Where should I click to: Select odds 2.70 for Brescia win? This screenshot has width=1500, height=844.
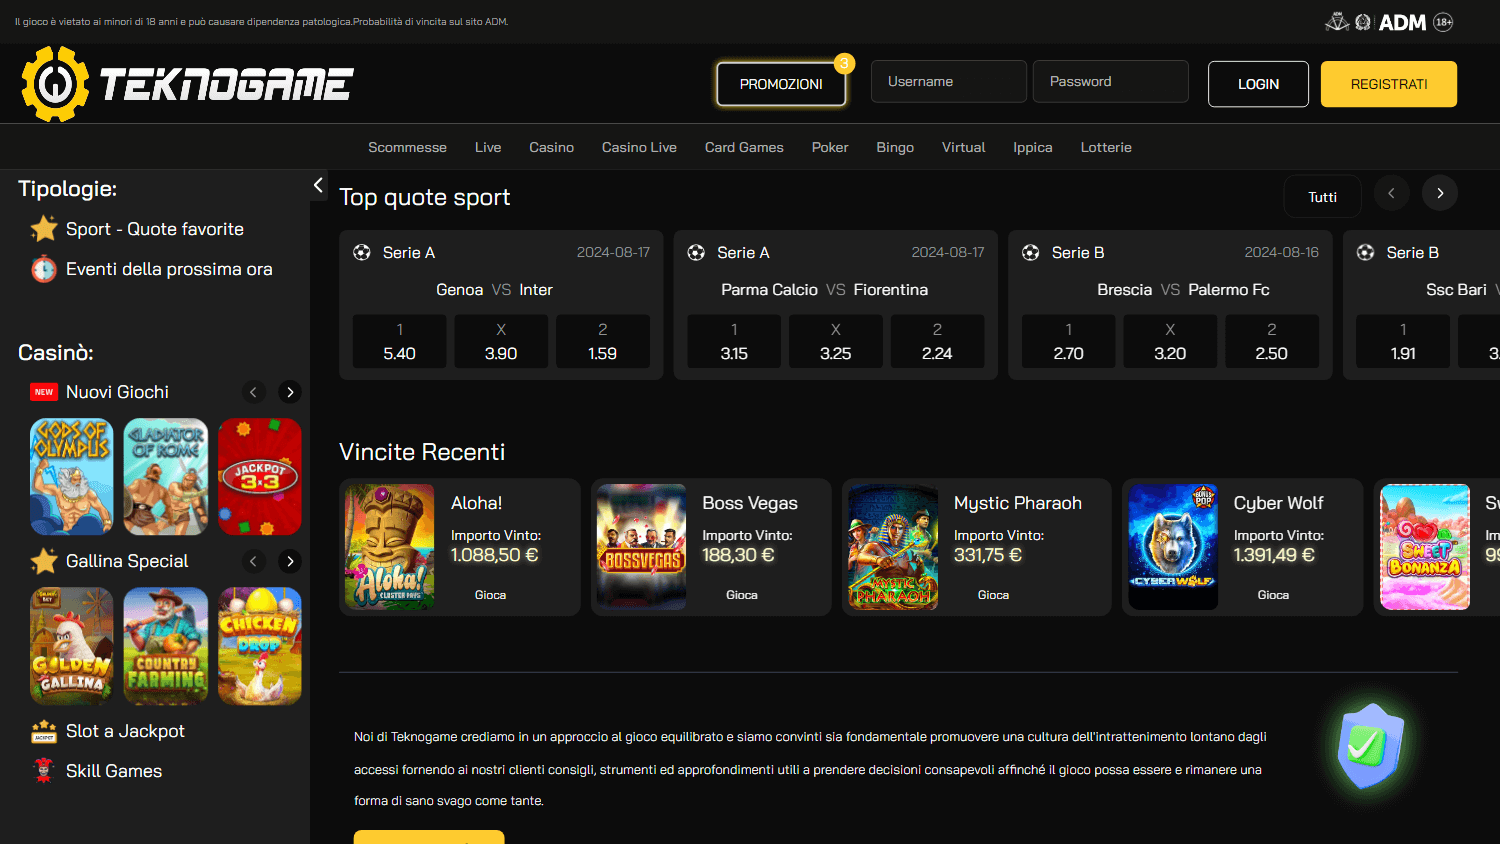(1069, 342)
